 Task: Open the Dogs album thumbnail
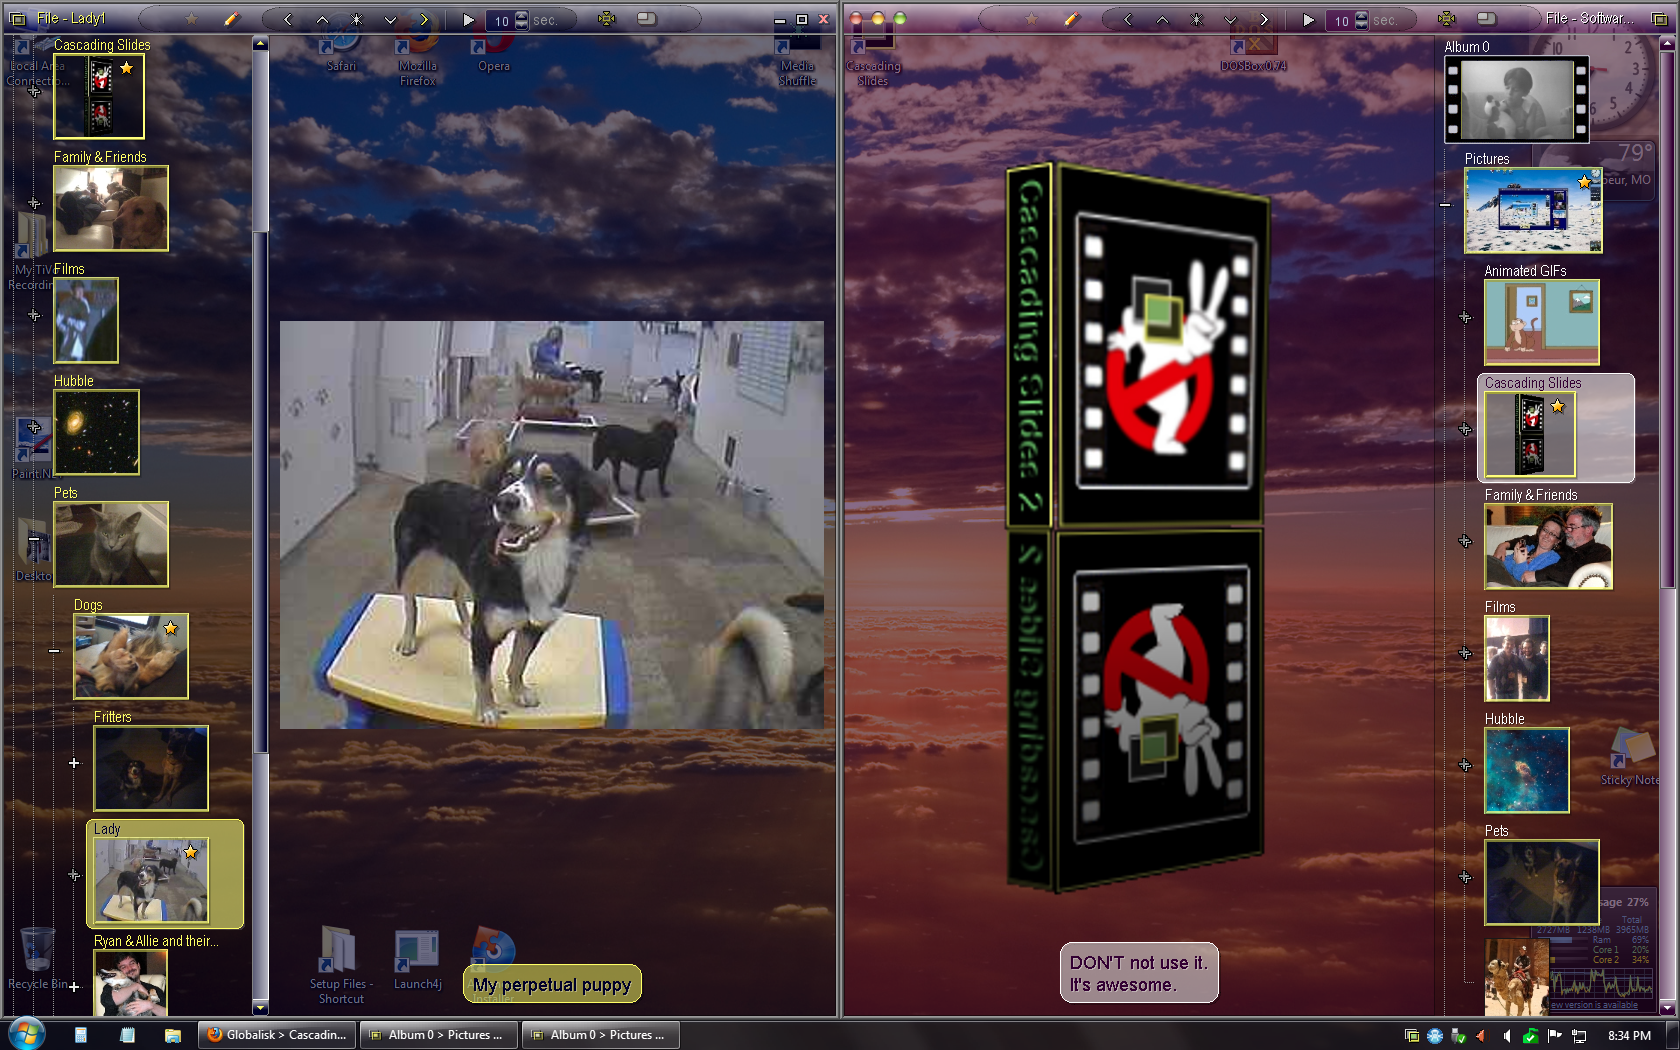pyautogui.click(x=131, y=656)
